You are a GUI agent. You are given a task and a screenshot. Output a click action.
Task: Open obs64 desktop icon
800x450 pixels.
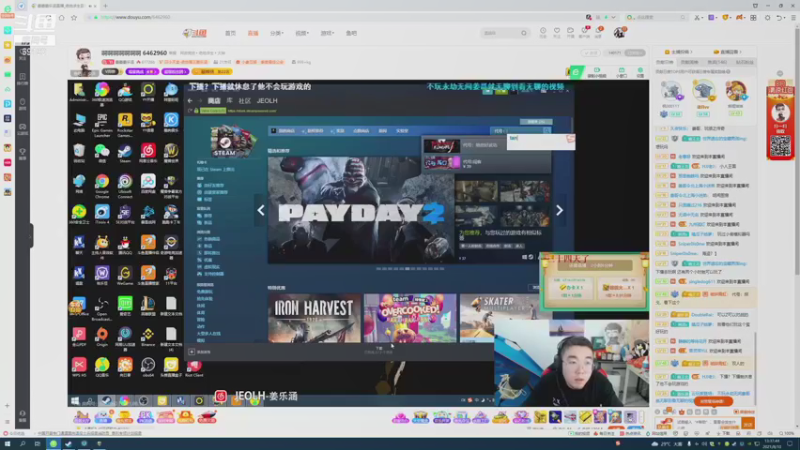pos(148,367)
